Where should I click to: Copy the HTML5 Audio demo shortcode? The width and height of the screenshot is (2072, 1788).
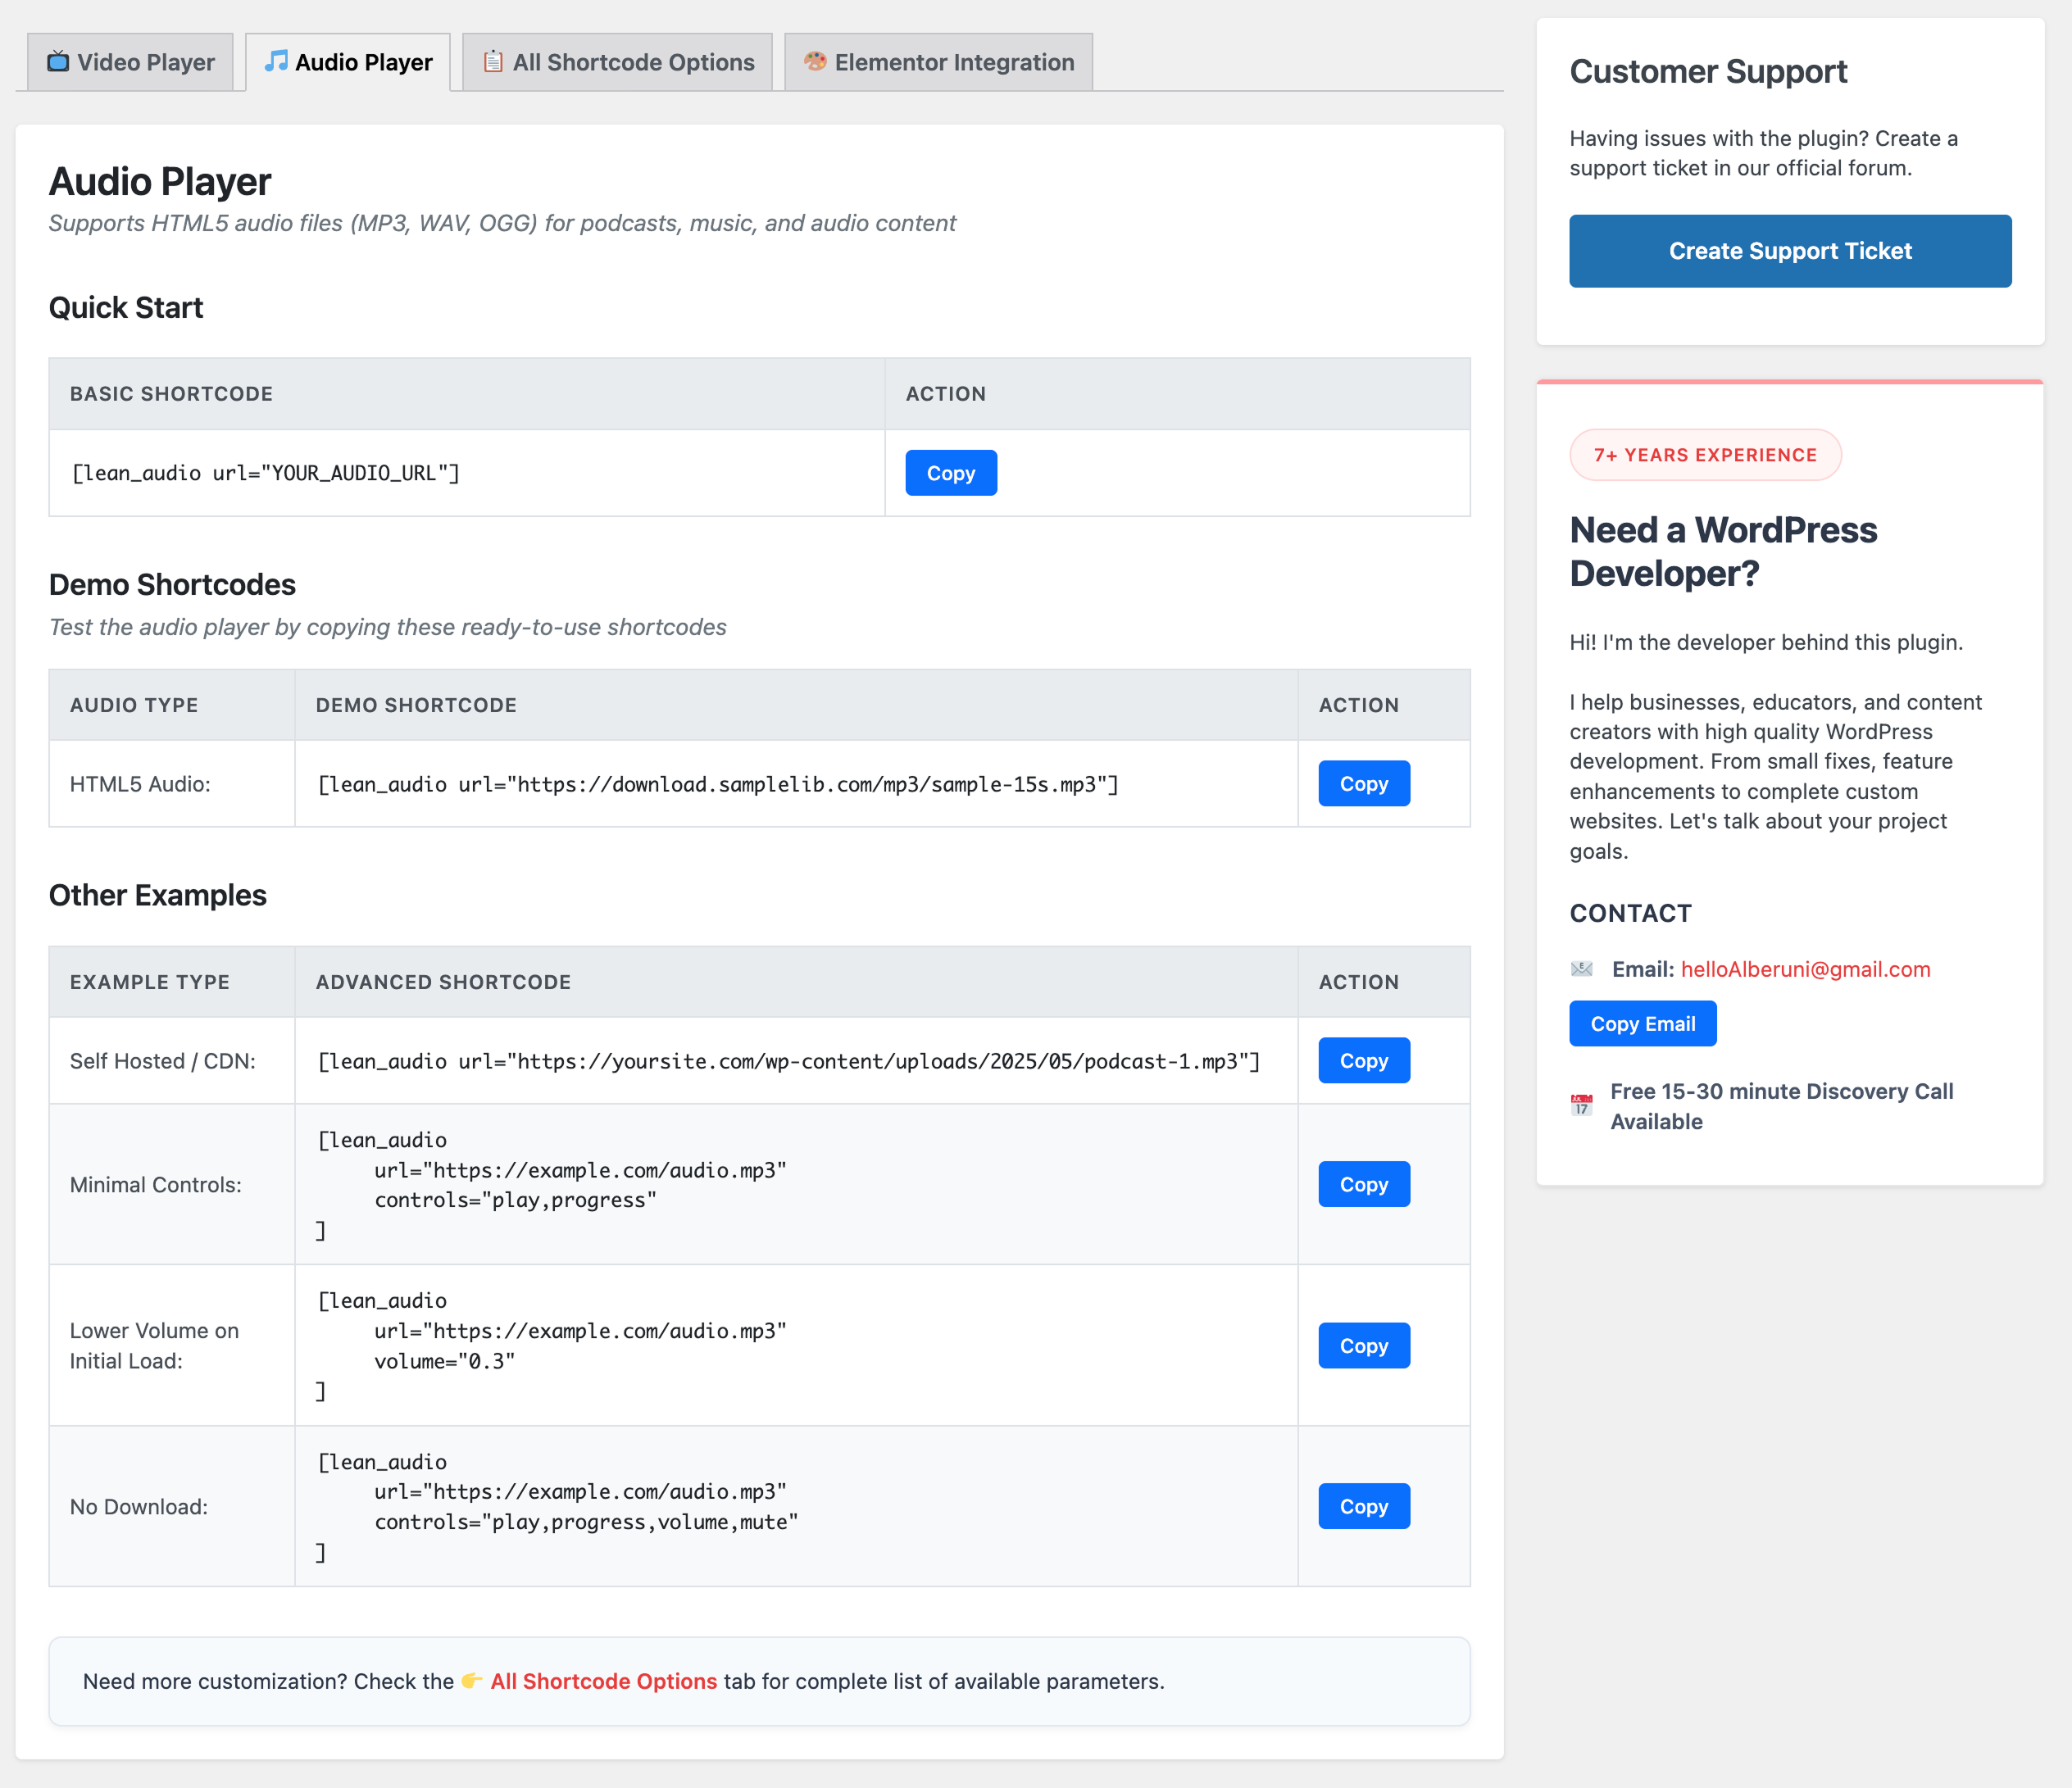[1363, 784]
